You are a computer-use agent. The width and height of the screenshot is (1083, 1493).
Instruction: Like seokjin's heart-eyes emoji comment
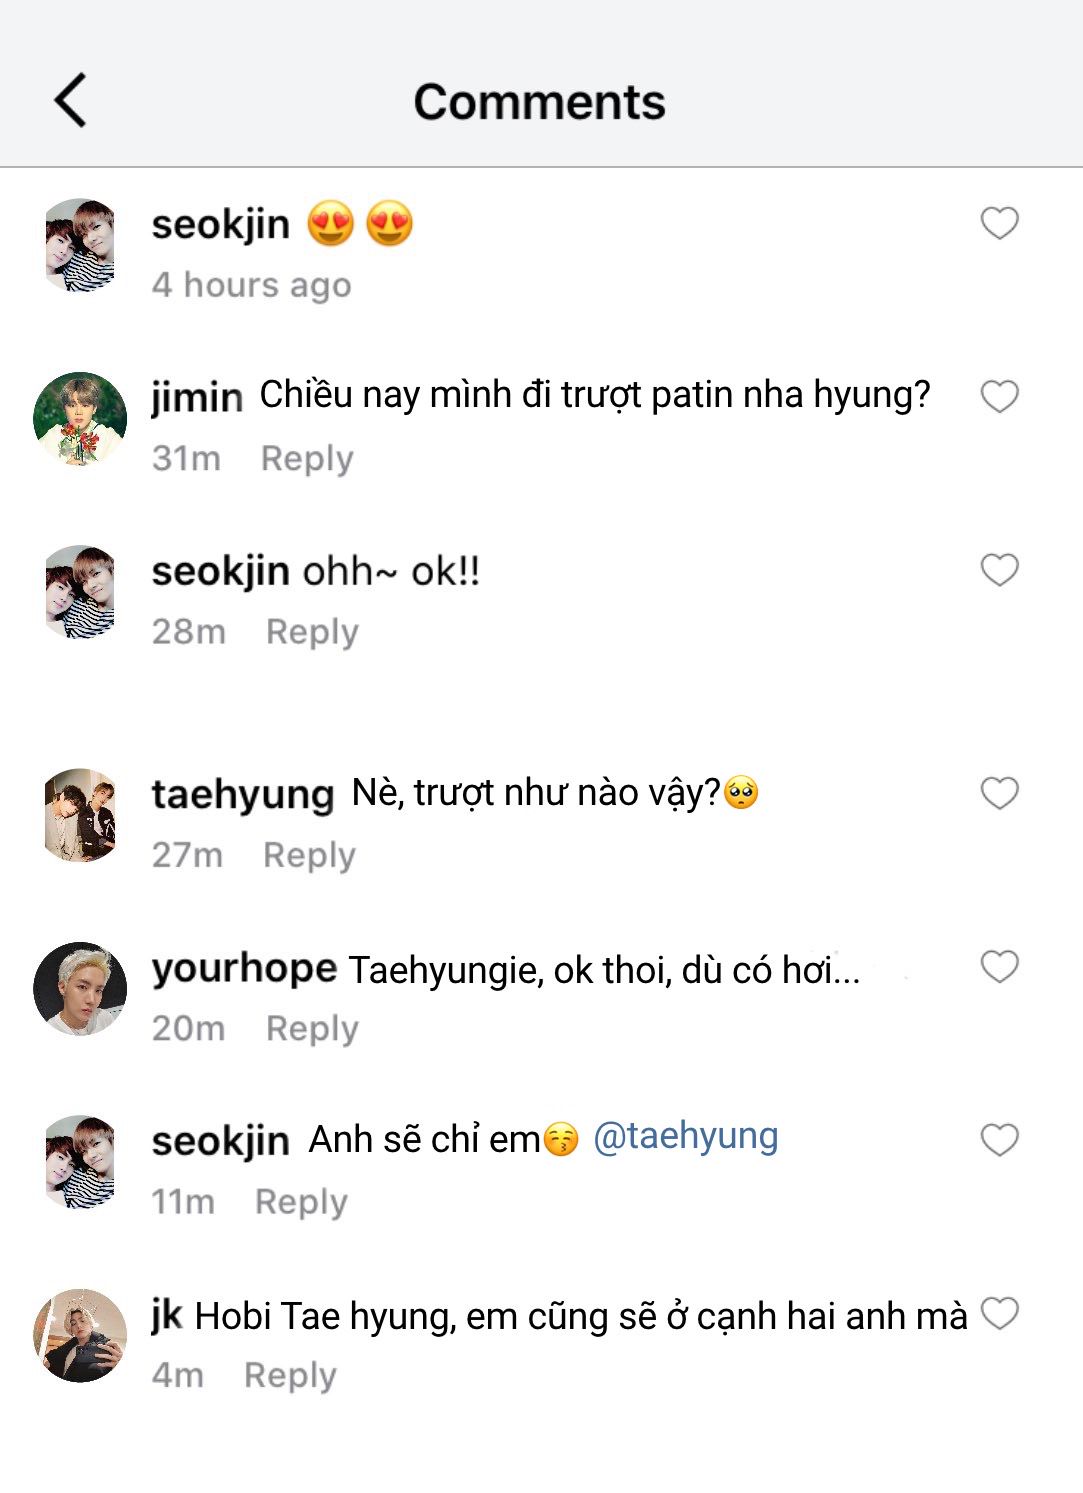[999, 223]
